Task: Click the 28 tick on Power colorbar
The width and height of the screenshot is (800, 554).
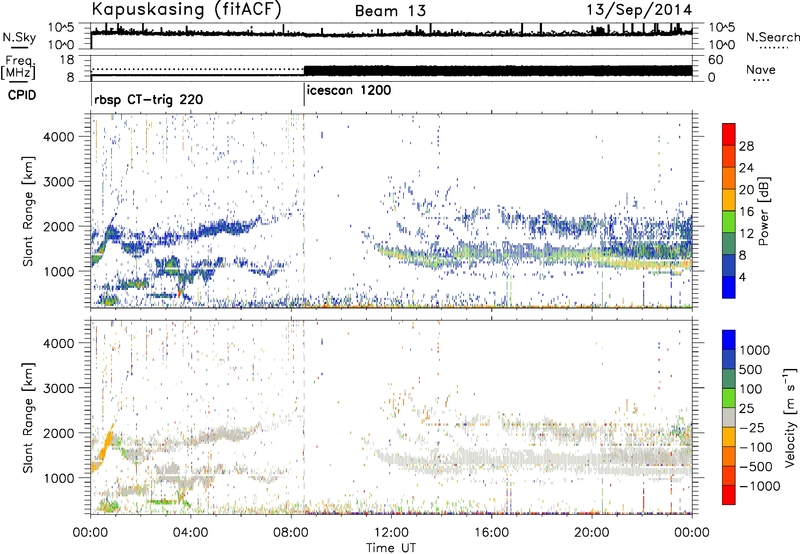Action: tap(746, 146)
